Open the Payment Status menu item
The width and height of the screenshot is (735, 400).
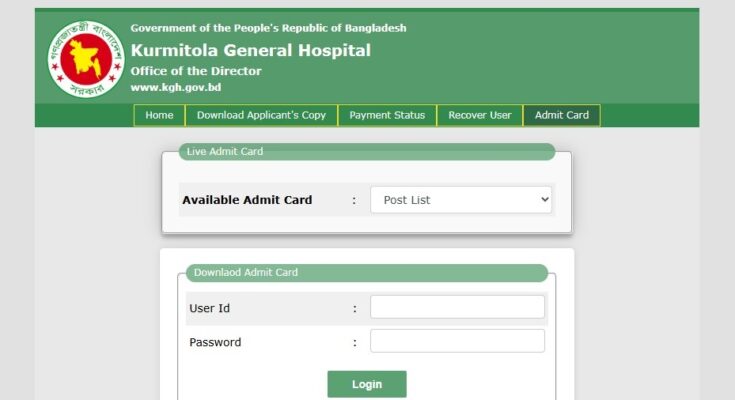point(387,115)
